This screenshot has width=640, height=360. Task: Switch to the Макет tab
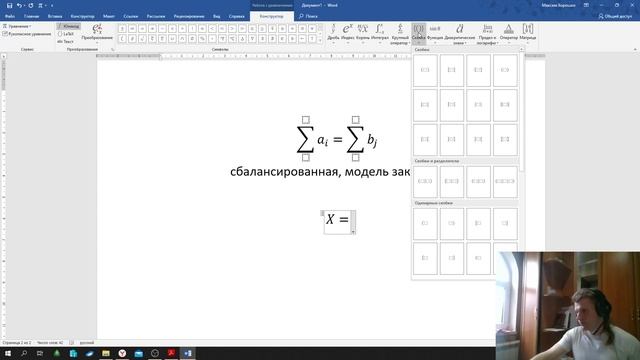pyautogui.click(x=109, y=16)
